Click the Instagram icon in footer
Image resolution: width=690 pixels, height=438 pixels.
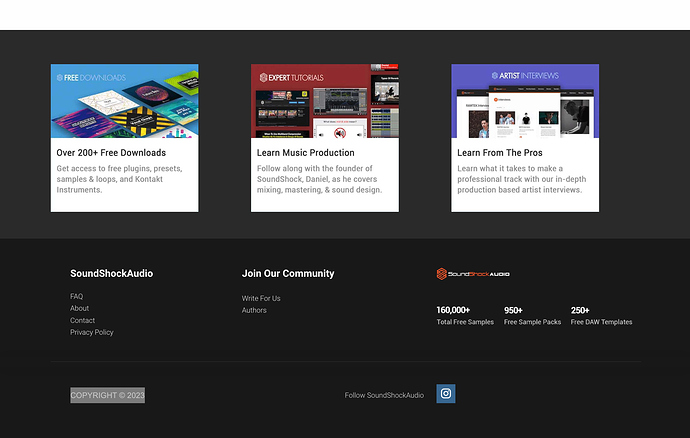click(446, 394)
